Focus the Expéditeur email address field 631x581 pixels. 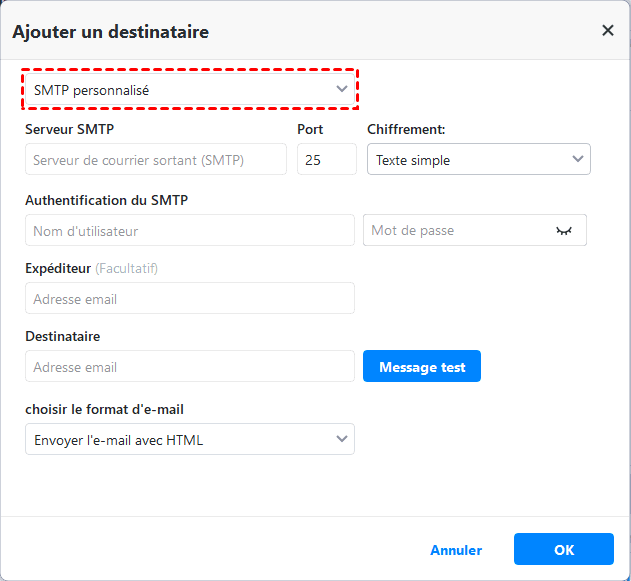(189, 299)
